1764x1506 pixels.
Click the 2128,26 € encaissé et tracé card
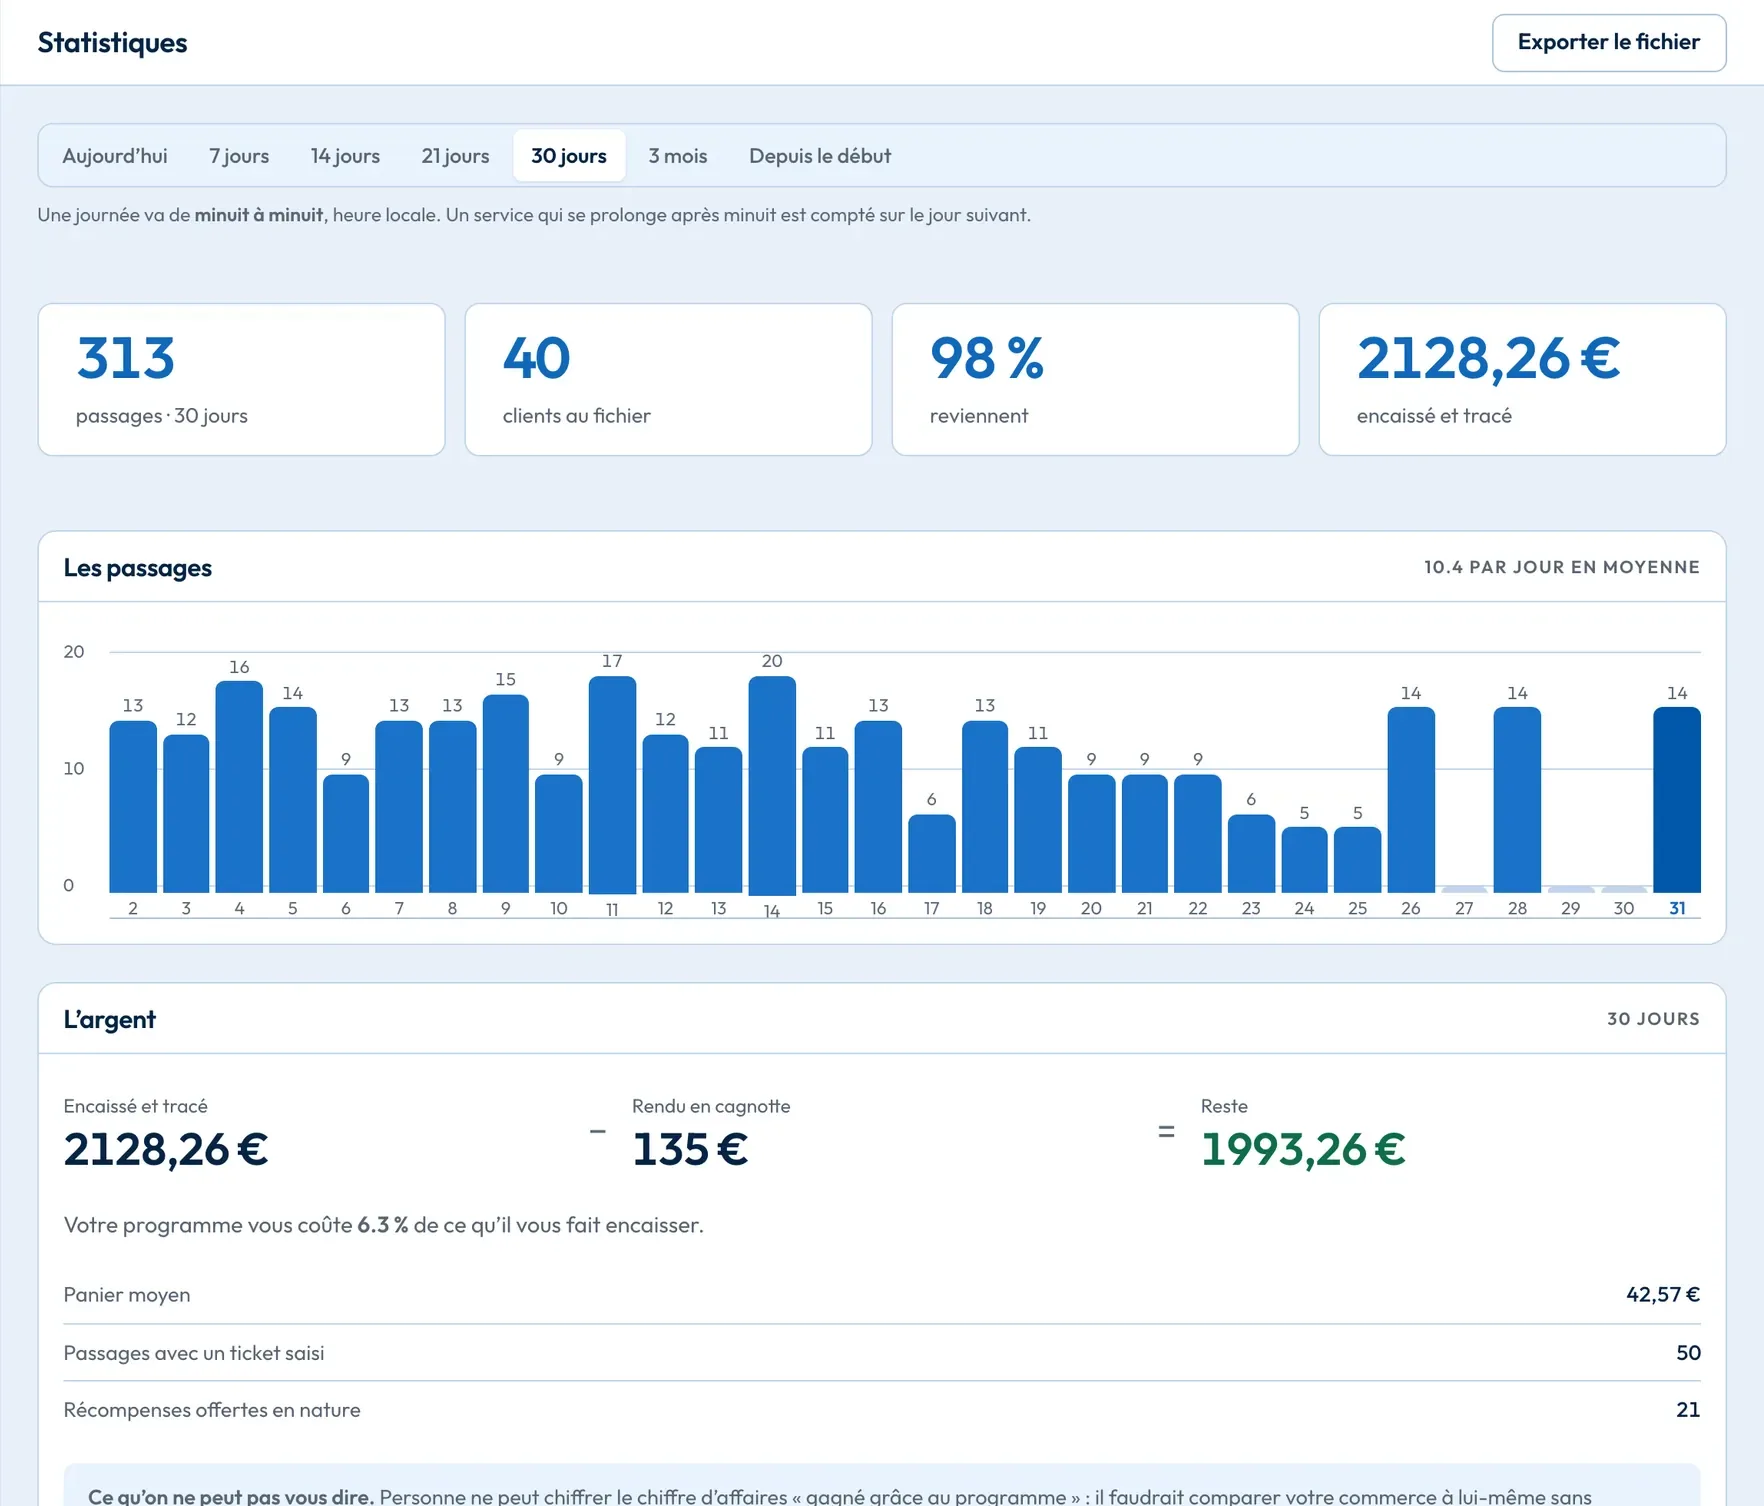[1522, 380]
